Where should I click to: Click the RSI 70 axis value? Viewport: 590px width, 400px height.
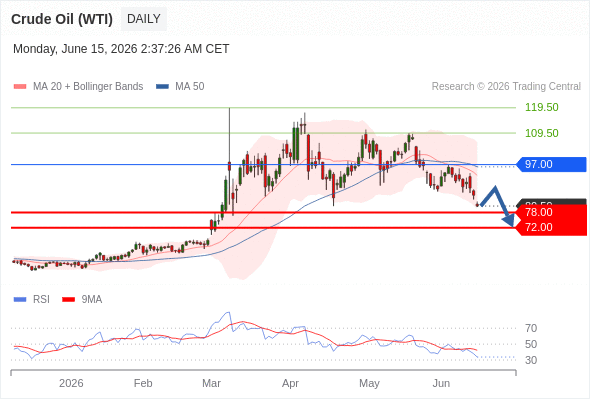coord(531,329)
